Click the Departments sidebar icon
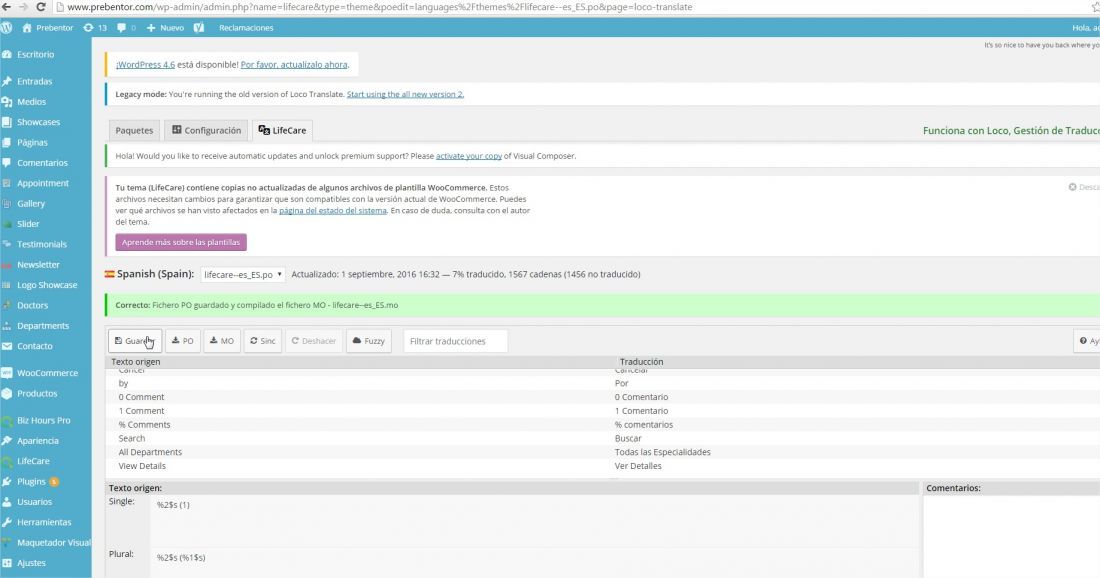Viewport: 1100px width, 578px height. [x=7, y=325]
